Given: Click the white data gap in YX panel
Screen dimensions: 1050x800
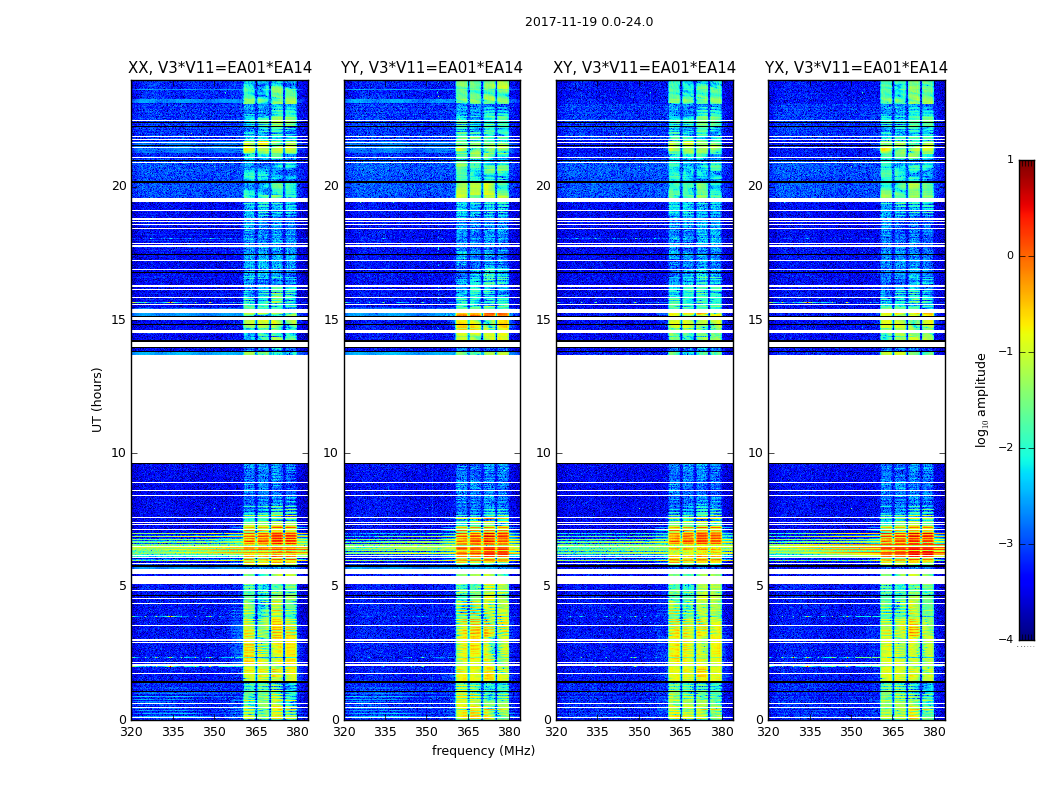Looking at the screenshot, I should pos(856,408).
